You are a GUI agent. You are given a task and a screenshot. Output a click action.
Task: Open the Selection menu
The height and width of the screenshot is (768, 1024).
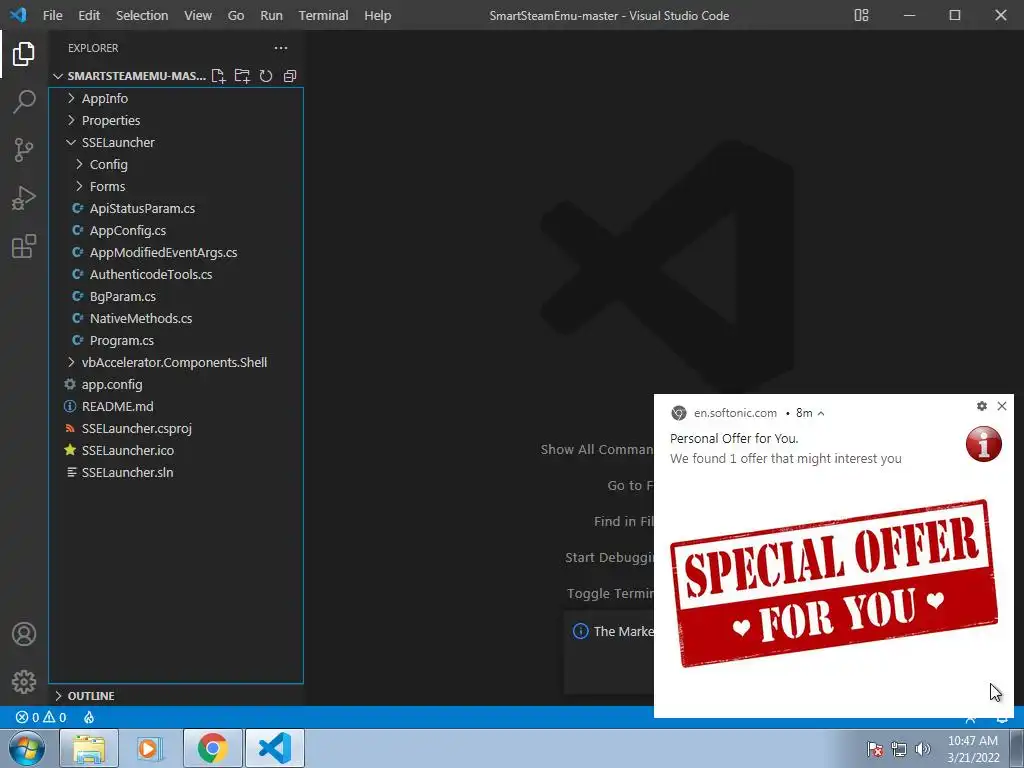coord(142,15)
